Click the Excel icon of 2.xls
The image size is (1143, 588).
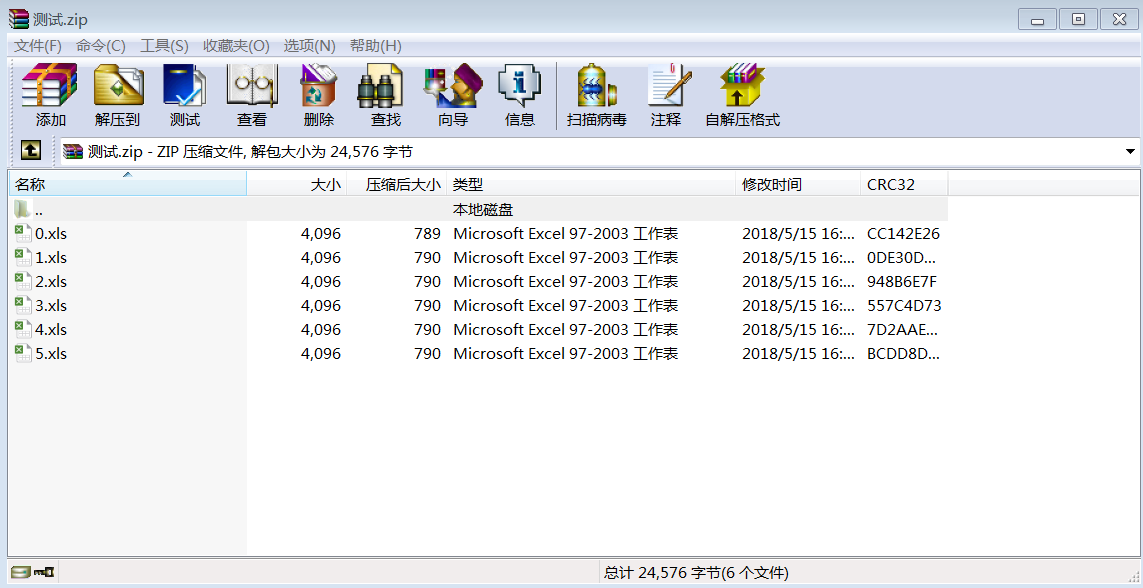[x=23, y=281]
